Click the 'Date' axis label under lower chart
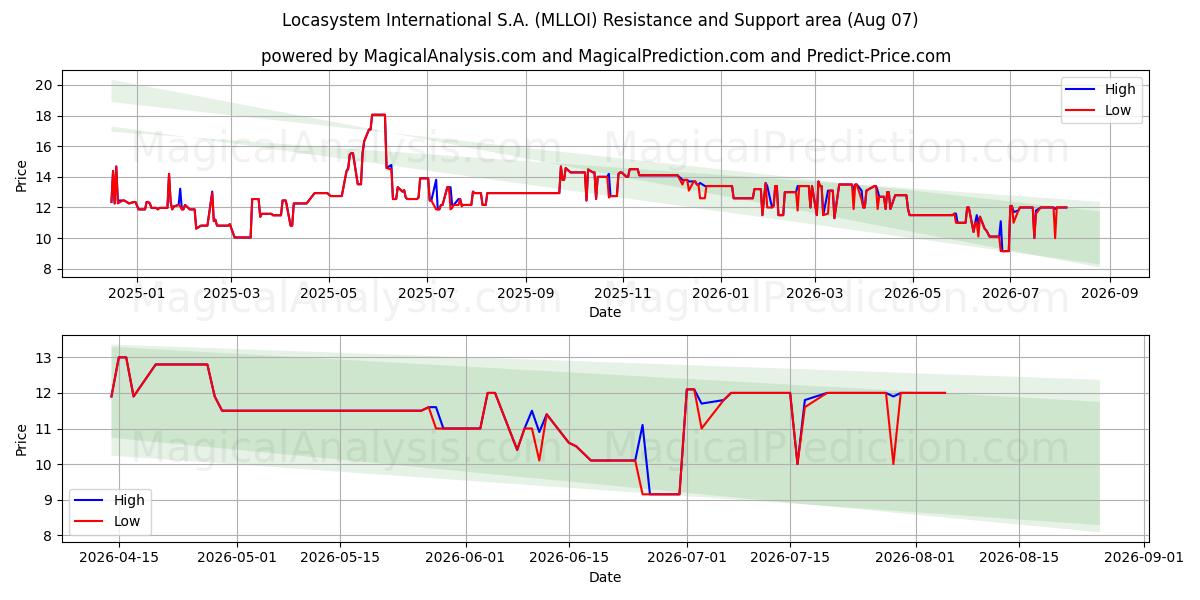The width and height of the screenshot is (1200, 600). point(605,577)
